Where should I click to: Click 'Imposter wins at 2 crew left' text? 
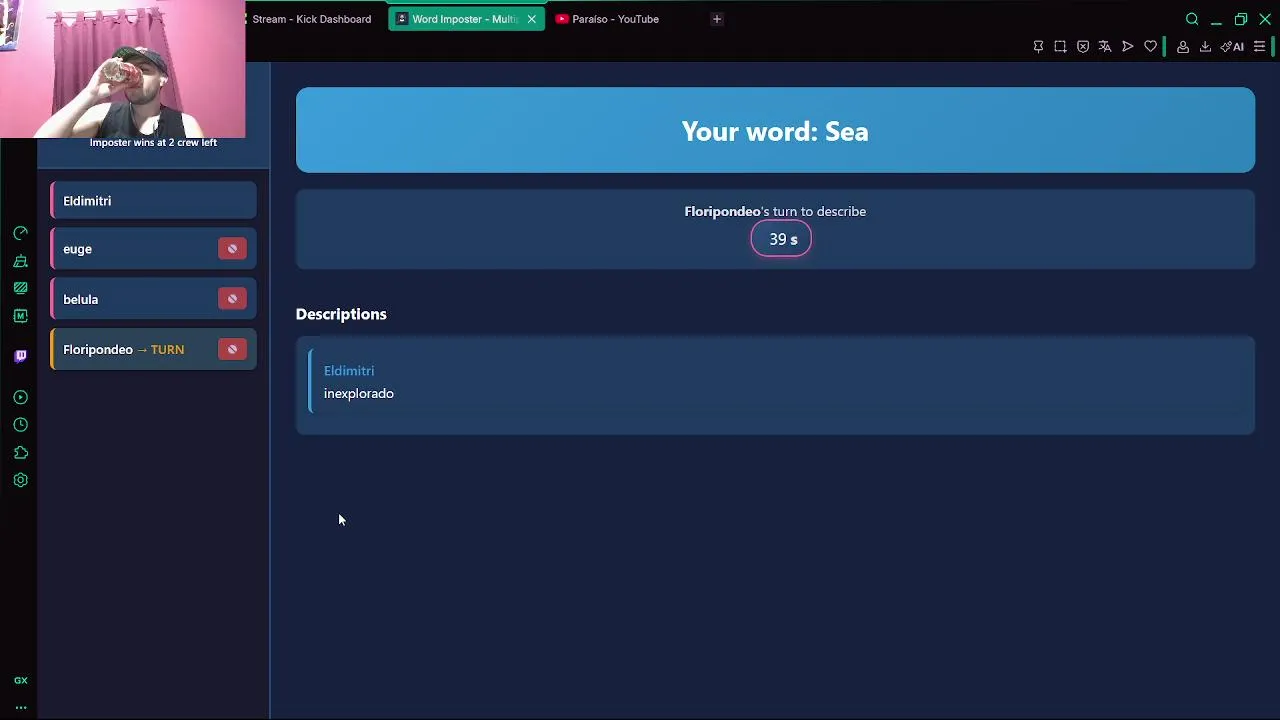[x=153, y=142]
